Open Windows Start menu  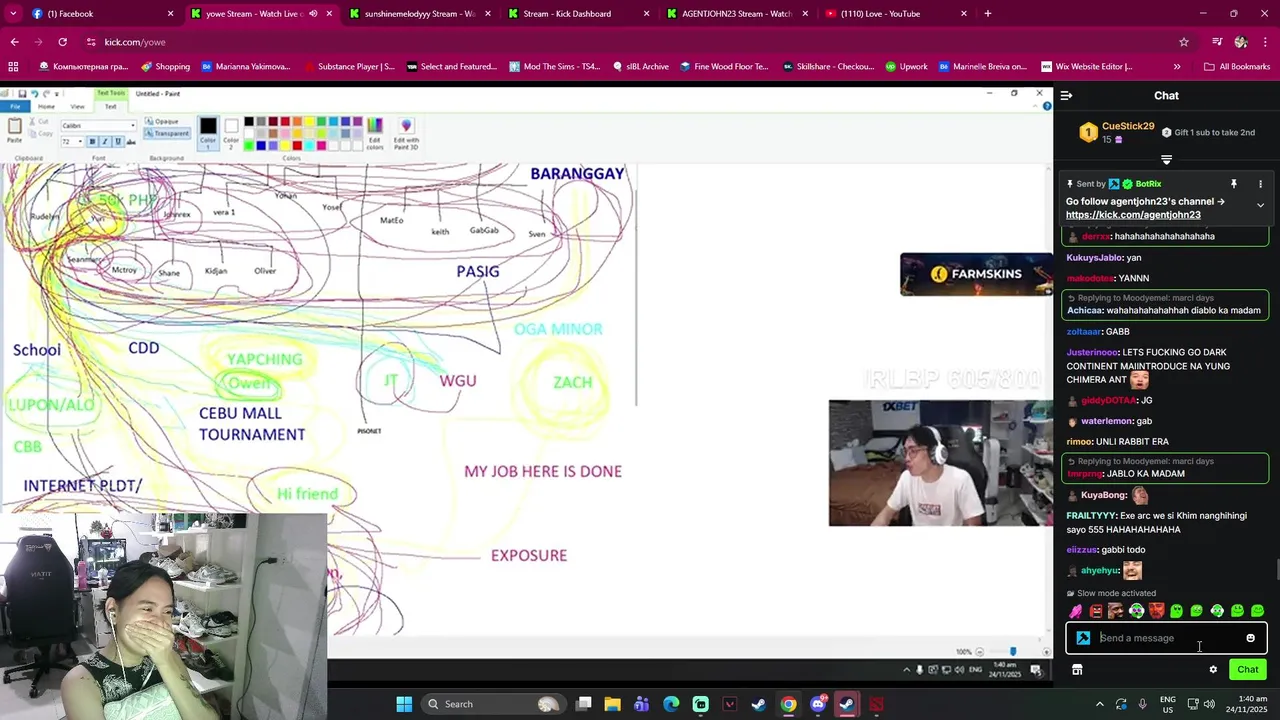(x=404, y=704)
